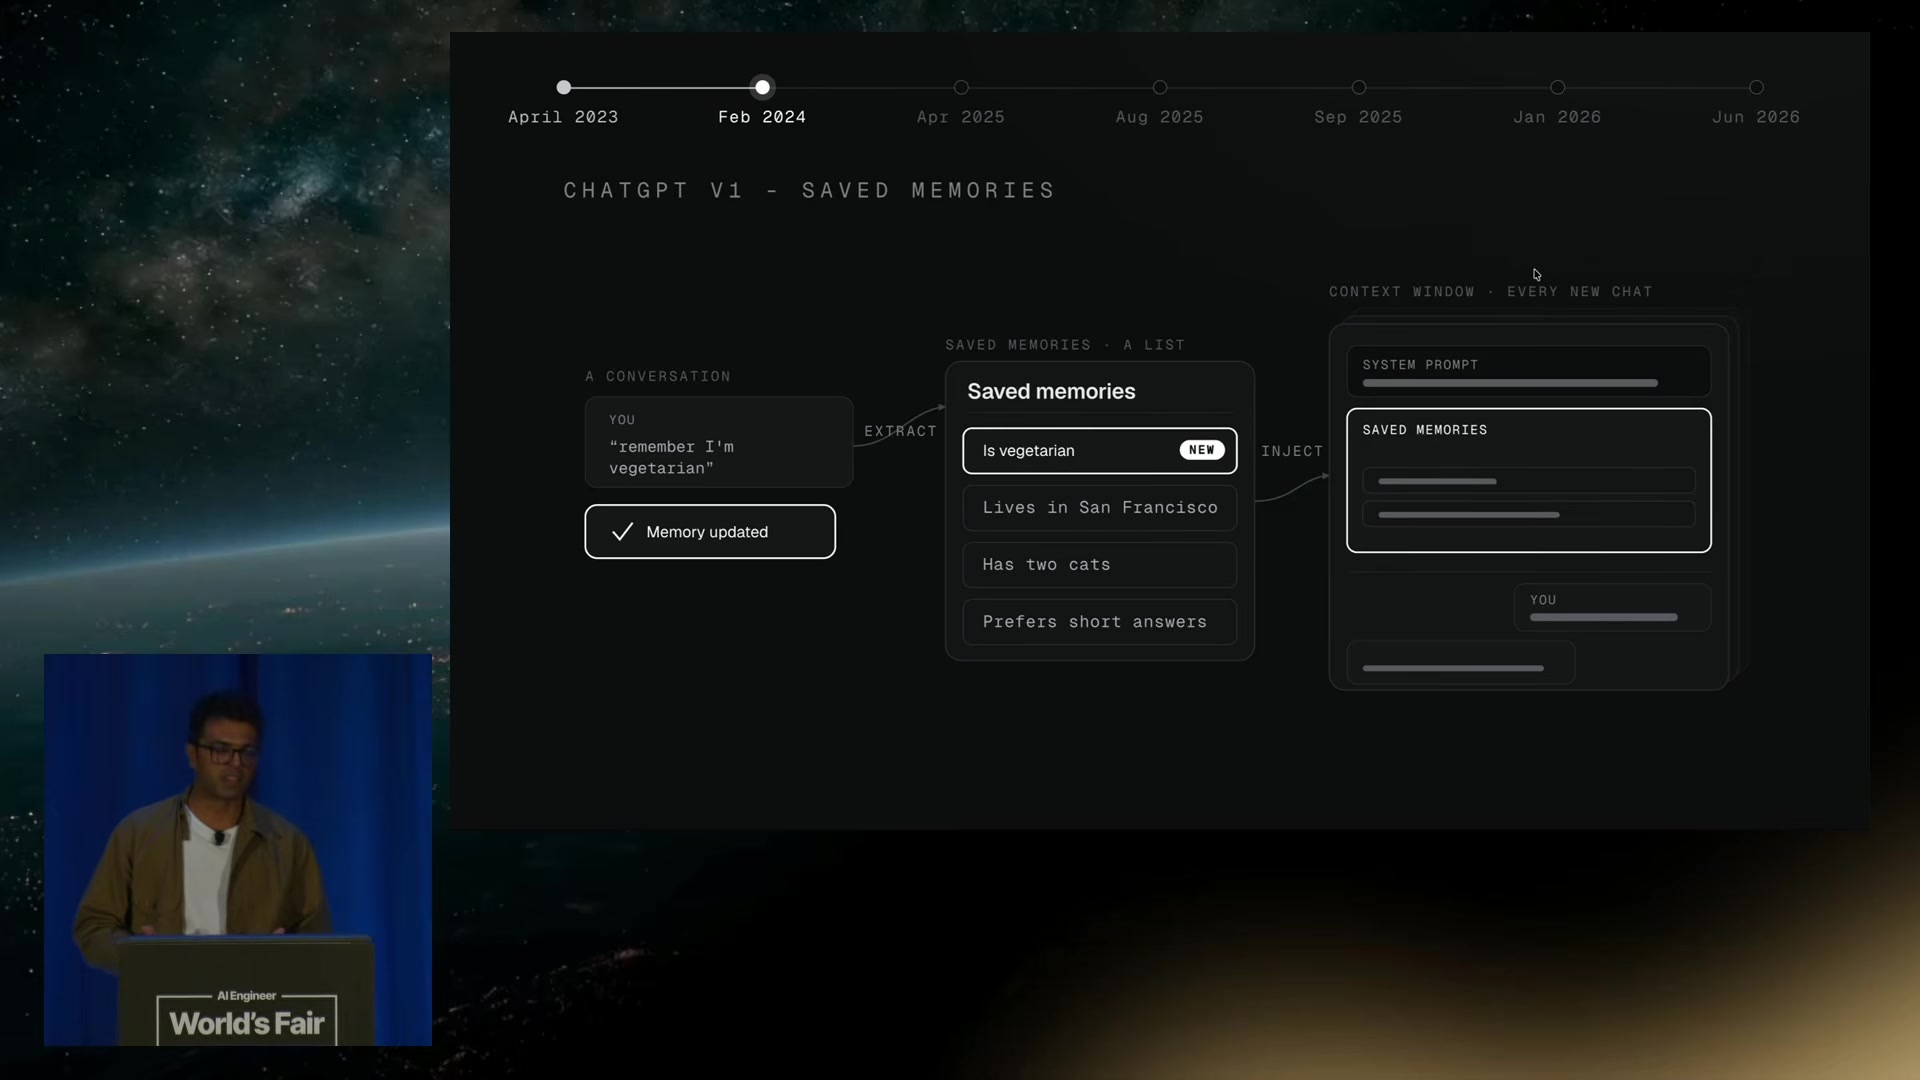This screenshot has height=1080, width=1920.
Task: Click the AI Engineer World's Fair podium logo
Action: pyautogui.click(x=247, y=1017)
